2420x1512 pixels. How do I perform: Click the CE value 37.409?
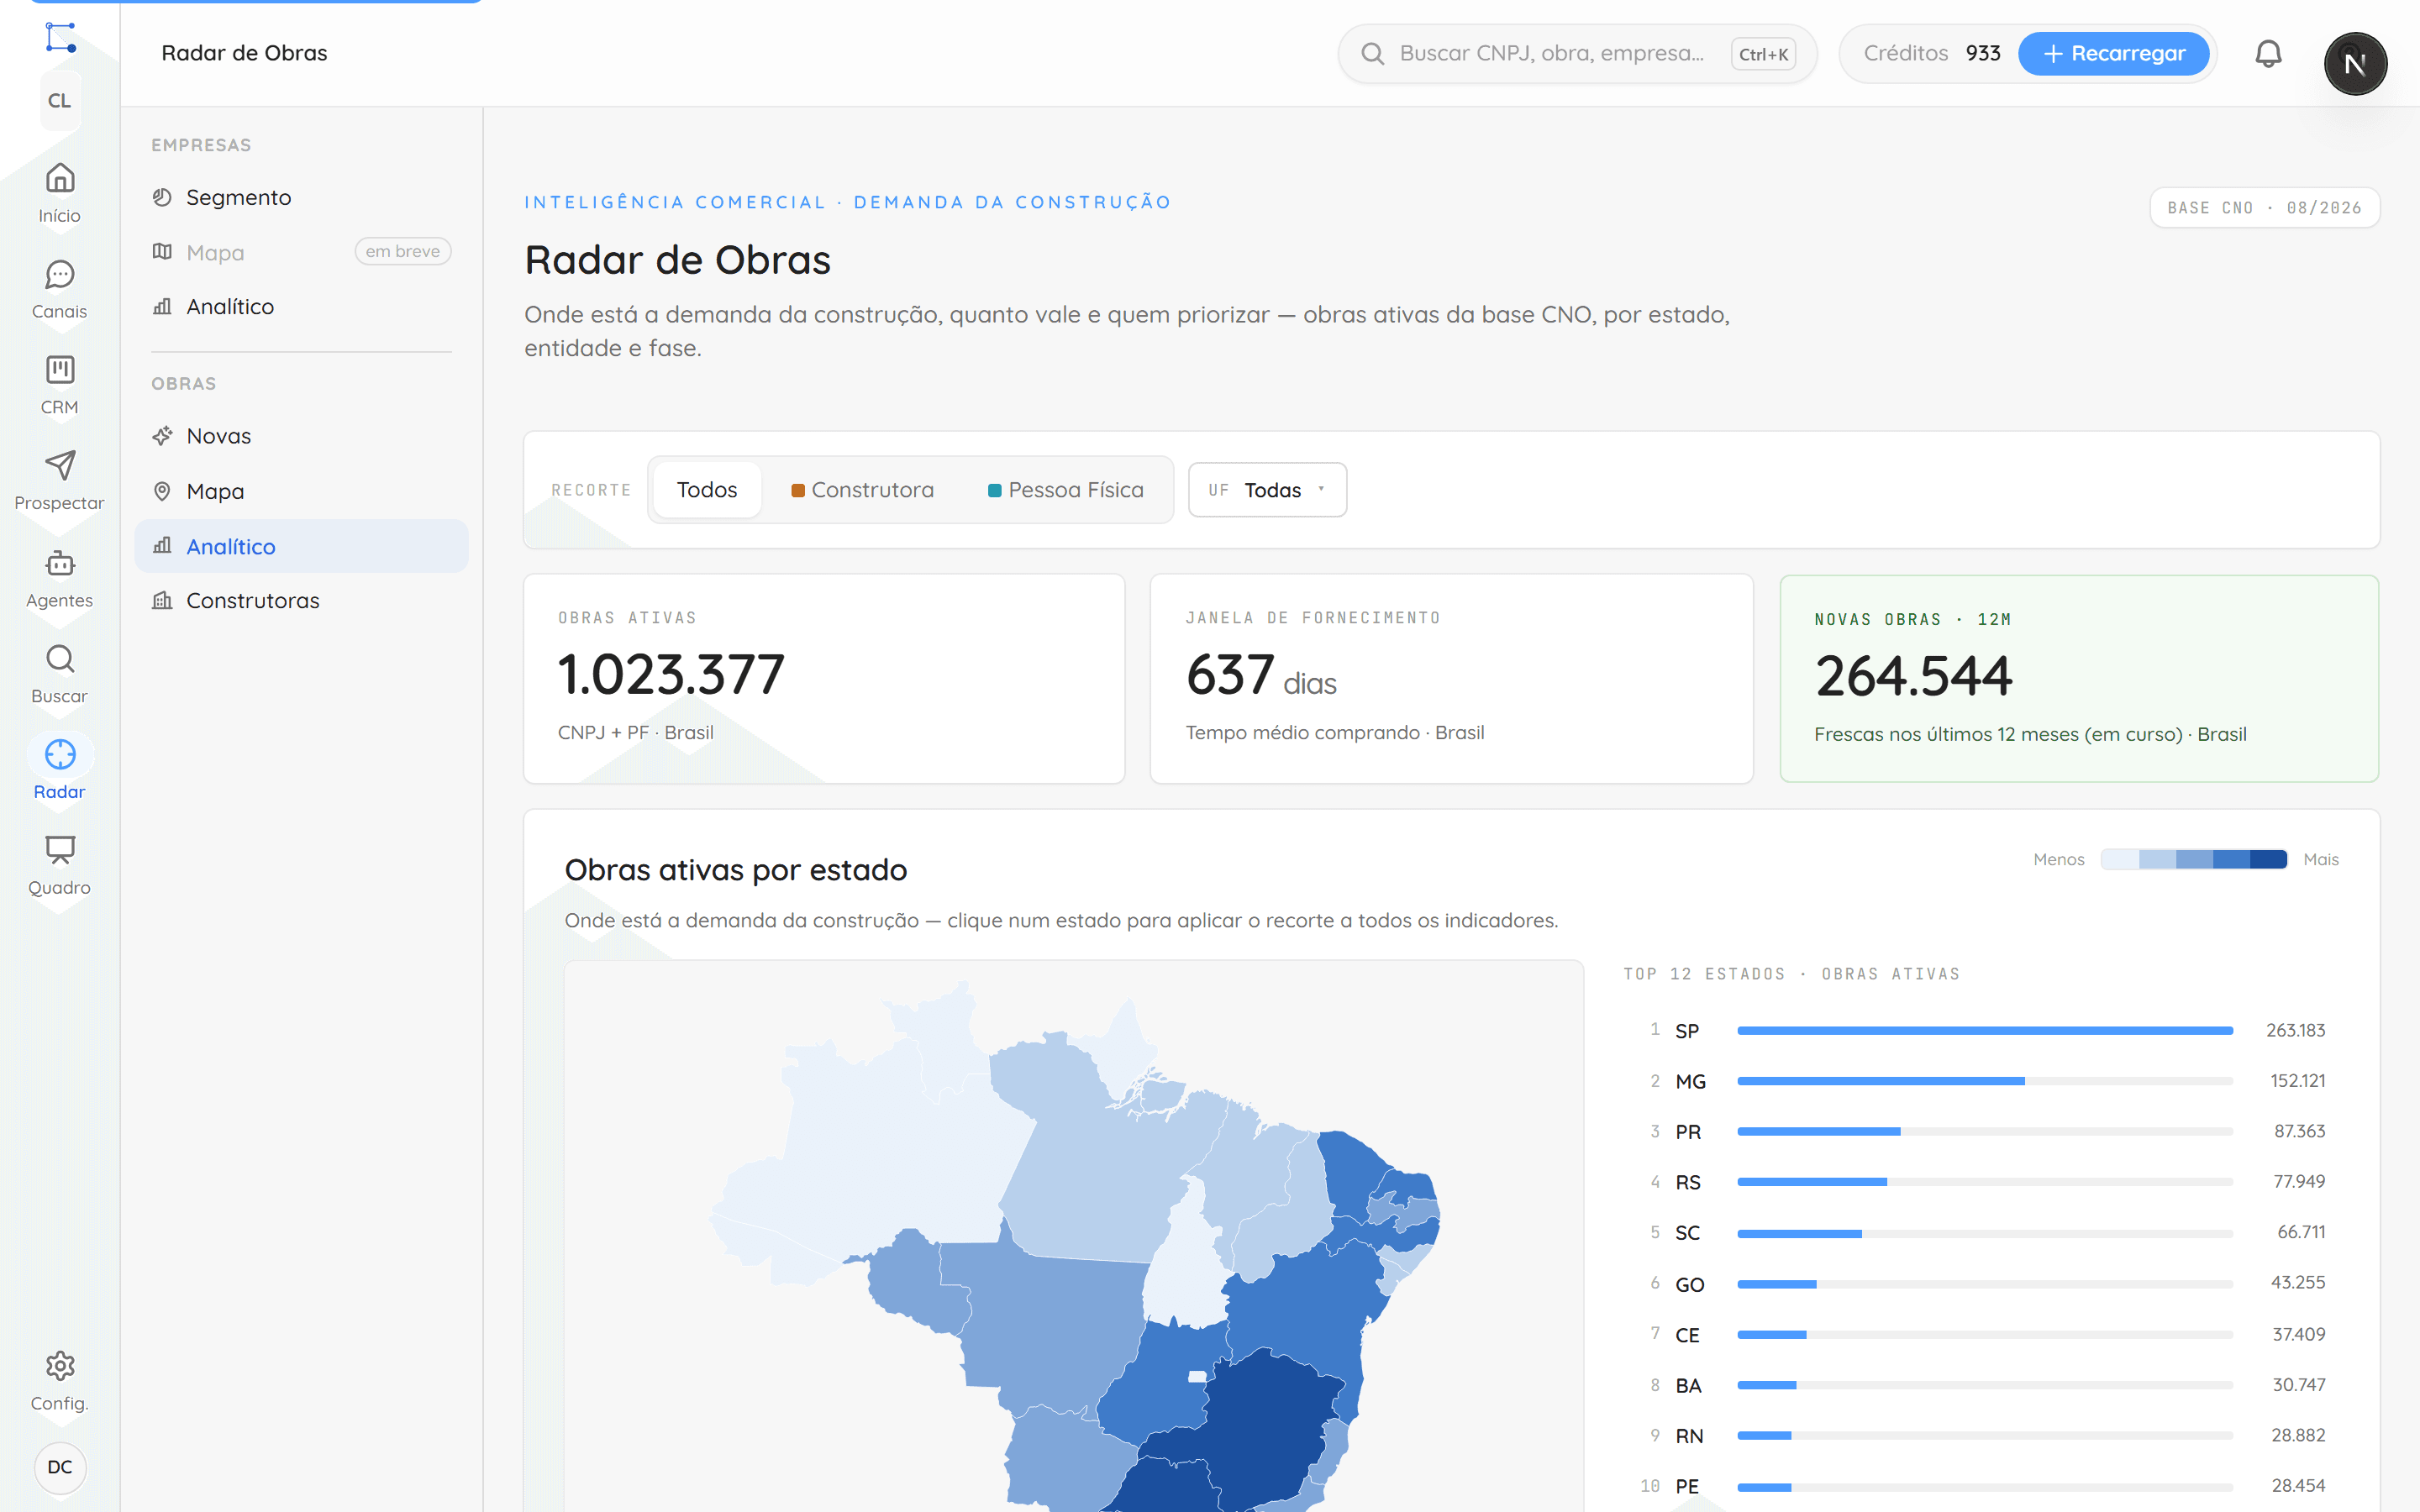(x=2298, y=1334)
